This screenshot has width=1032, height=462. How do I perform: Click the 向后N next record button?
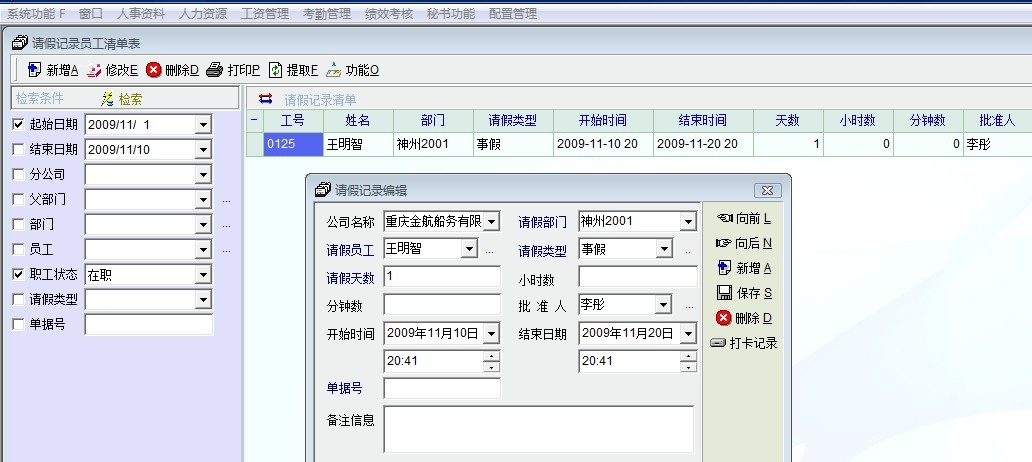pos(744,243)
